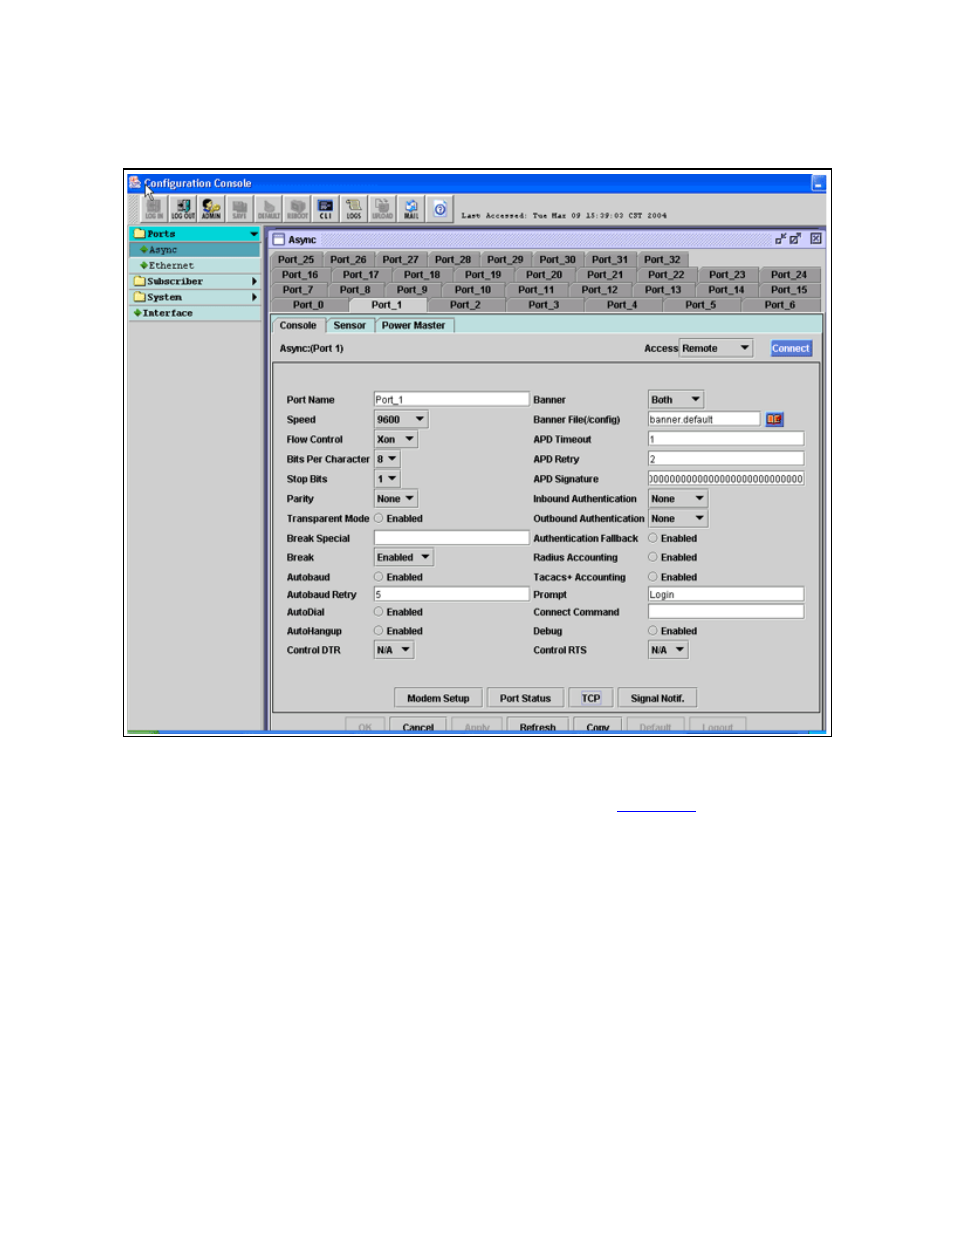Click the LOG IN toolbar icon
Viewport: 954px width, 1235px height.
click(x=154, y=209)
